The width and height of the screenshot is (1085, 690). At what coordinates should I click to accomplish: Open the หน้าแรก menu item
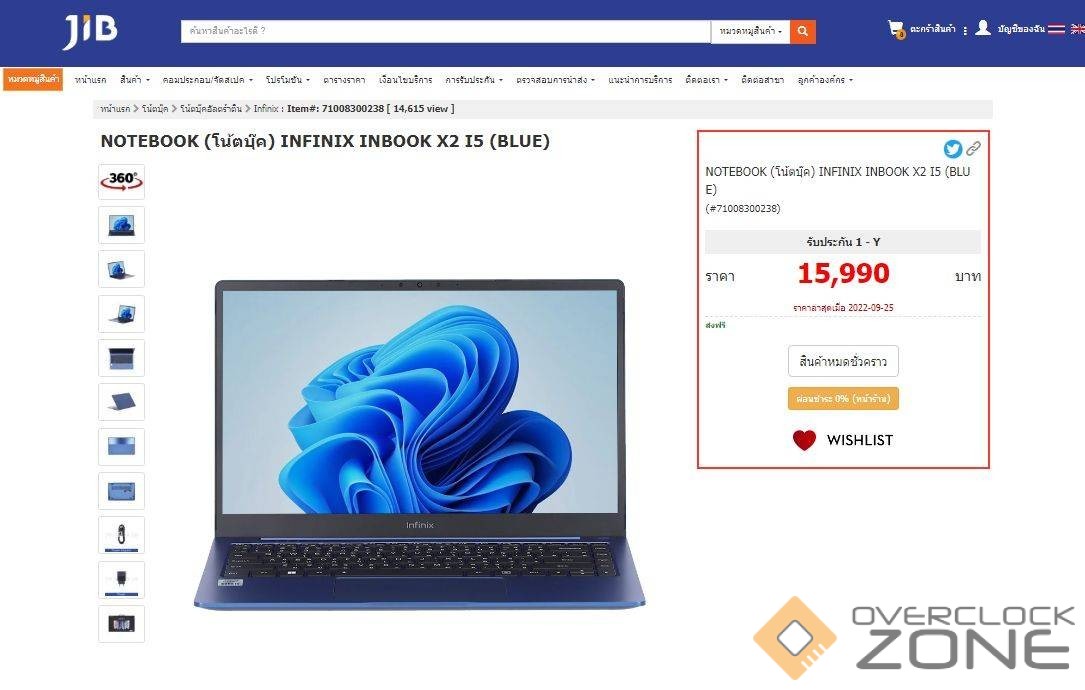pyautogui.click(x=91, y=80)
